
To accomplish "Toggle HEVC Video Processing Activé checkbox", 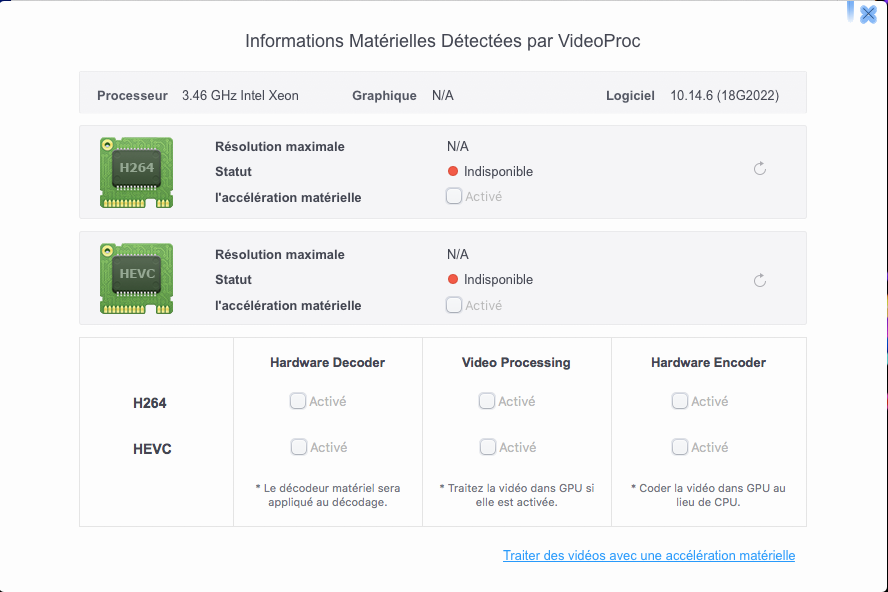I will pyautogui.click(x=488, y=447).
